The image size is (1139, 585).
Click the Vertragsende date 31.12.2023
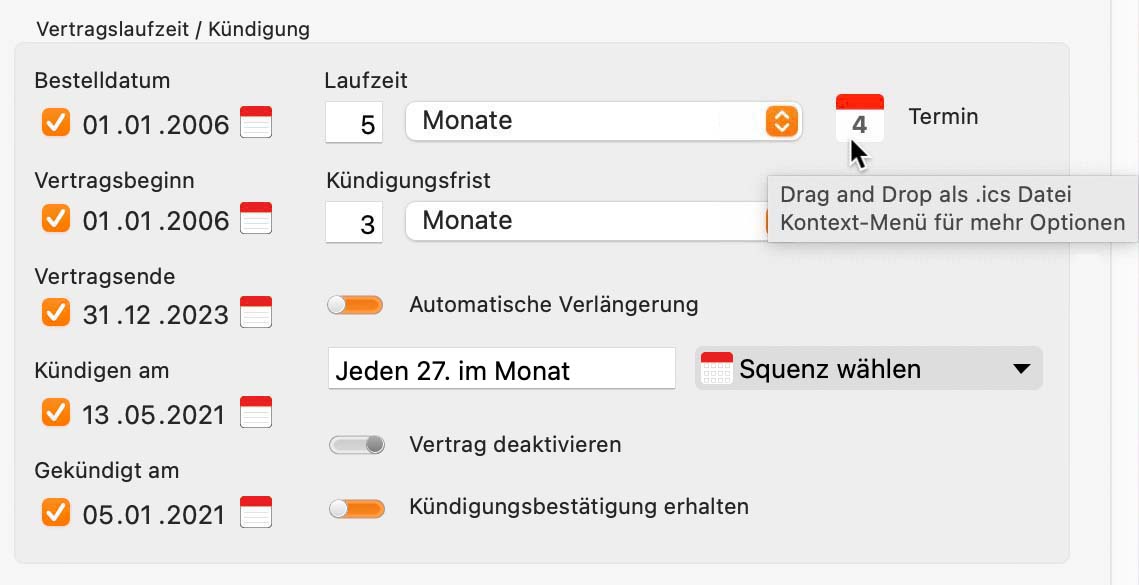[155, 315]
